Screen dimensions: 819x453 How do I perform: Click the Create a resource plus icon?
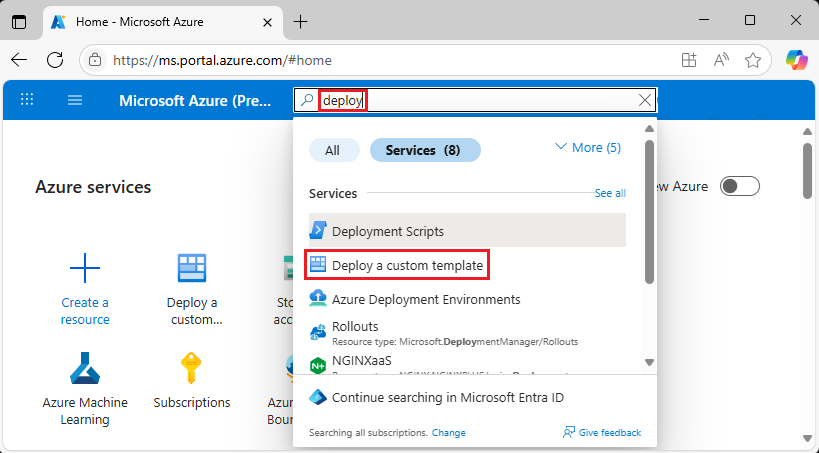click(85, 268)
